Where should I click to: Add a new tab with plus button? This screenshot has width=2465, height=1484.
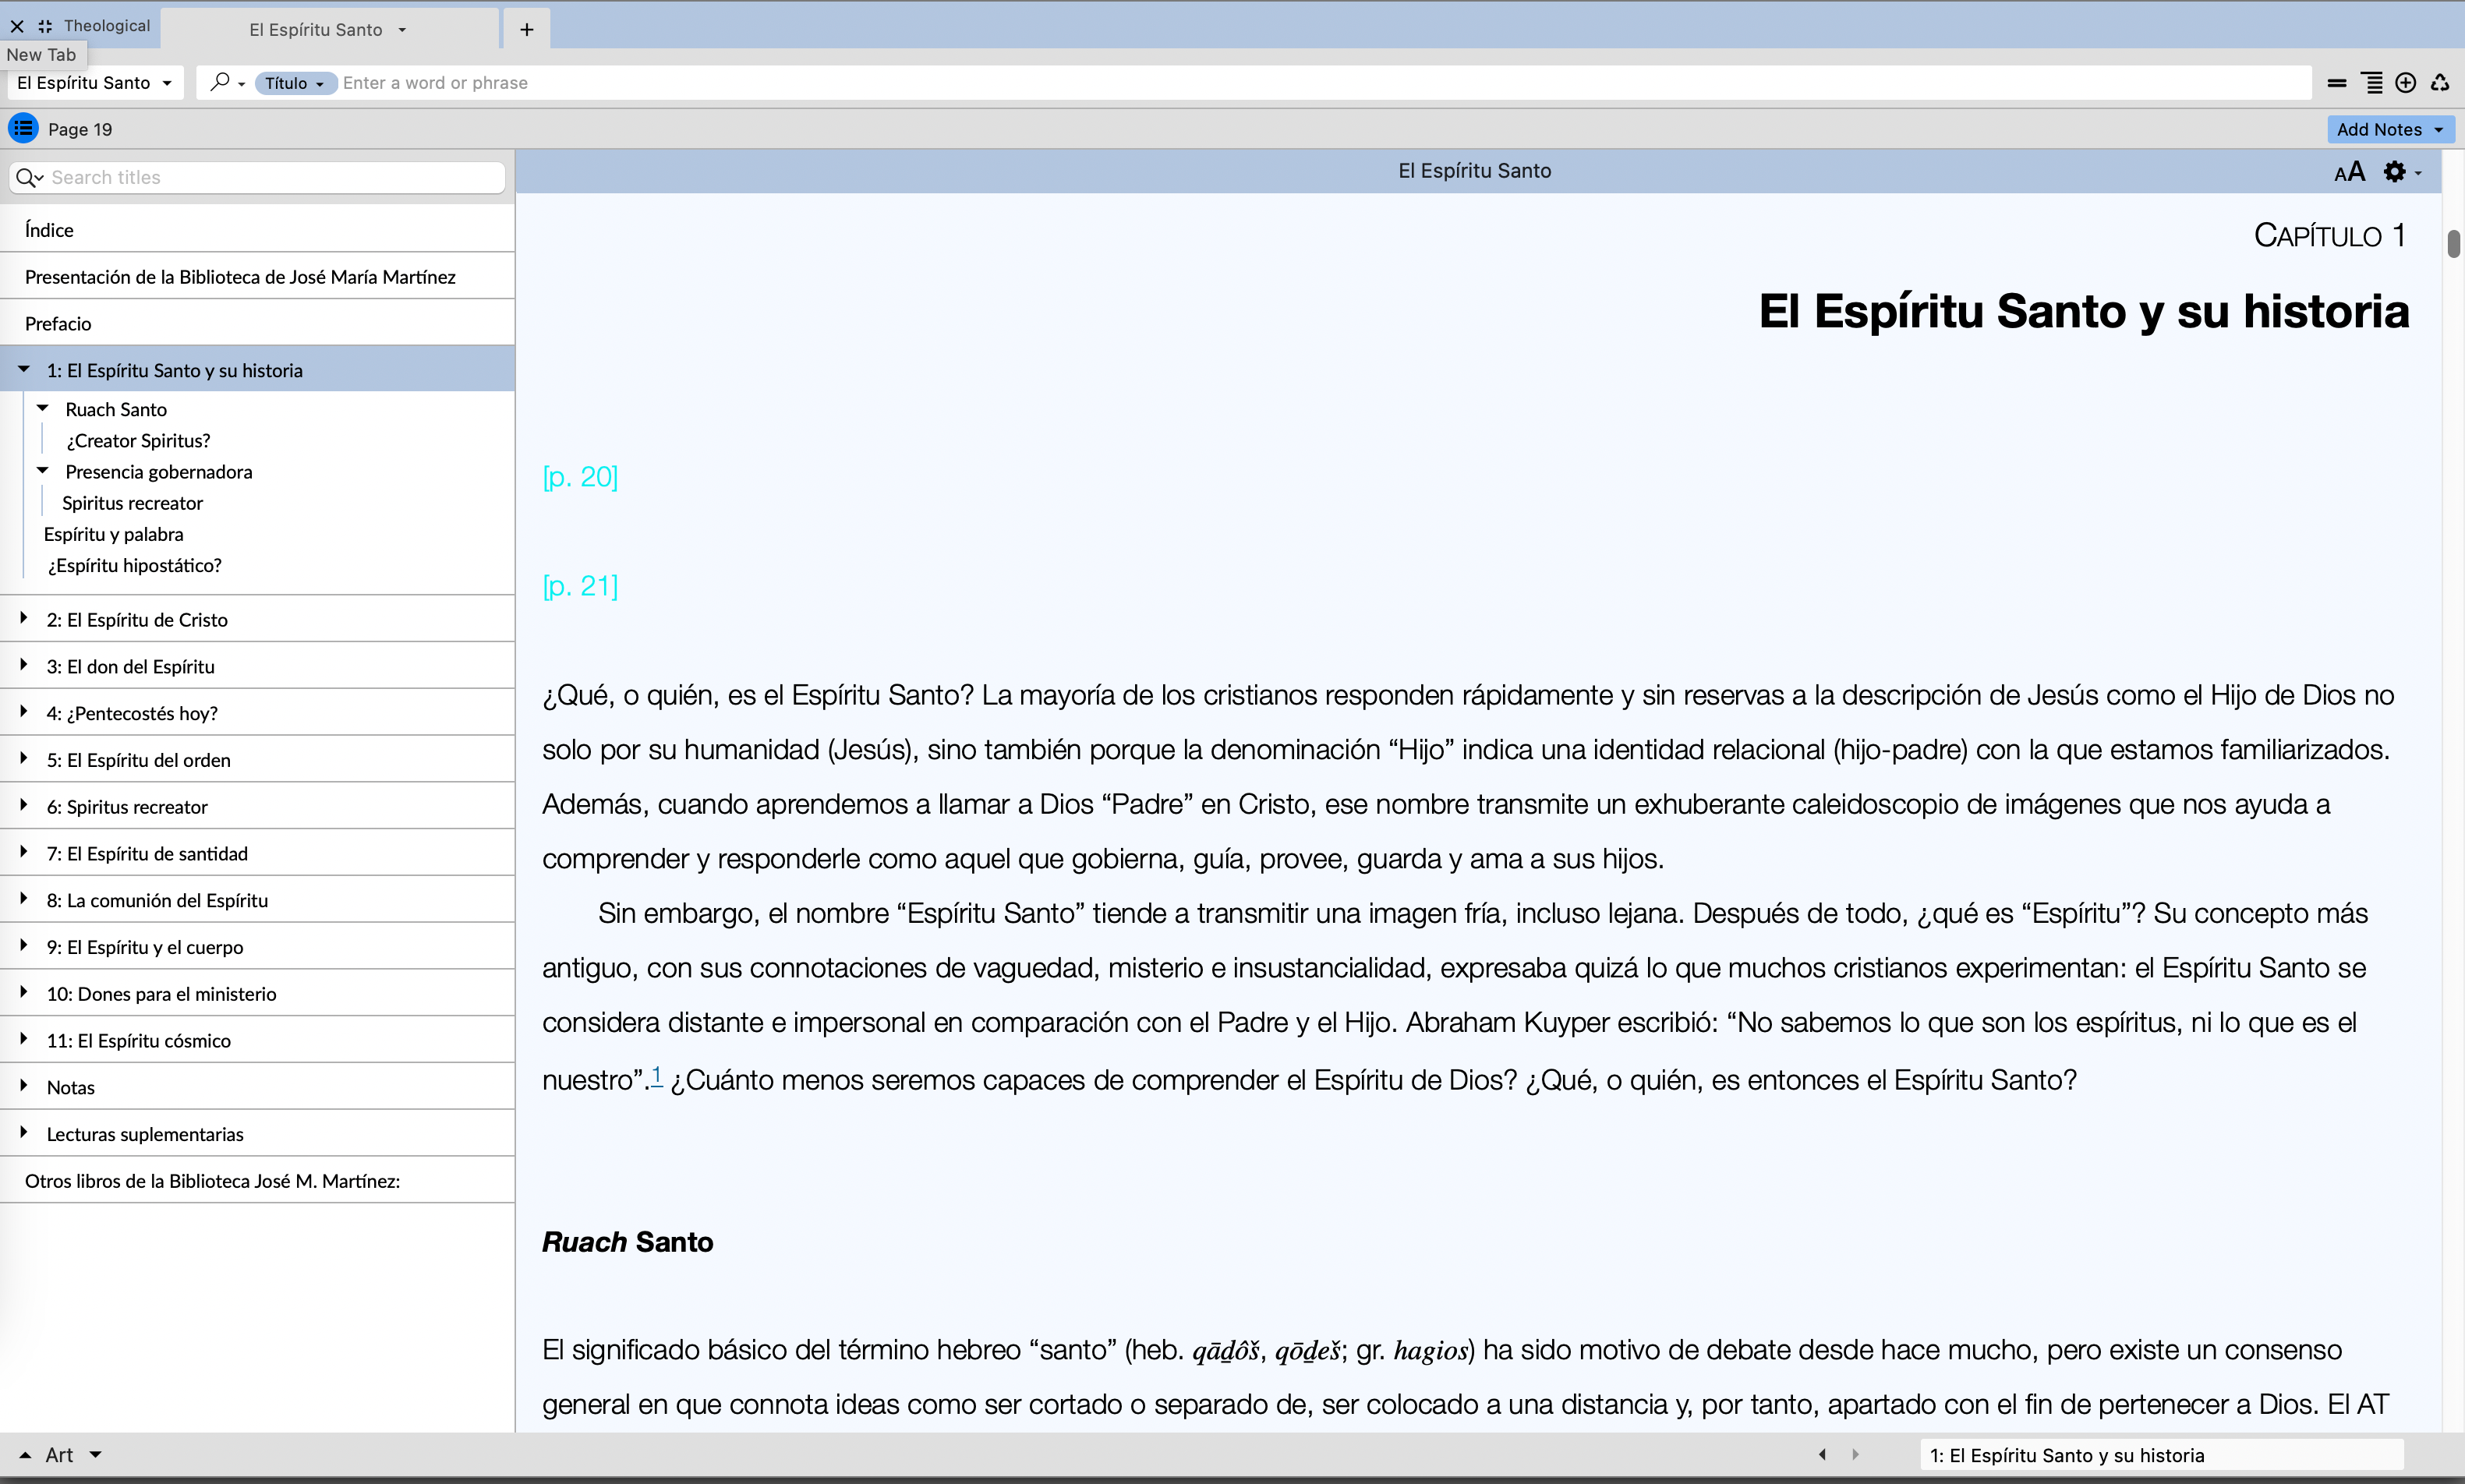pyautogui.click(x=527, y=29)
